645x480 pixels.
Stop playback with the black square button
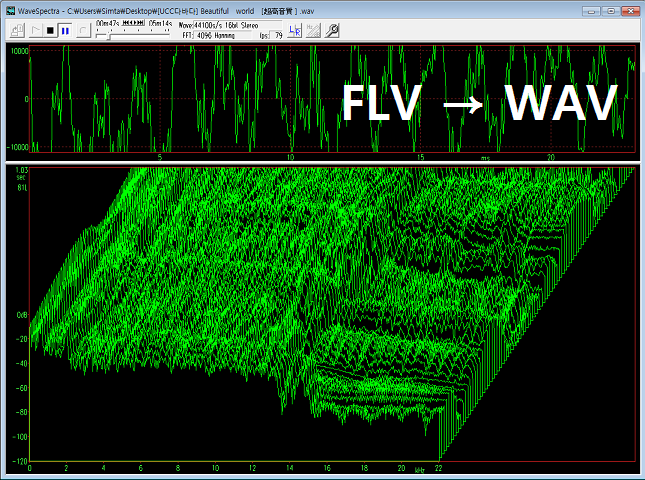50,30
